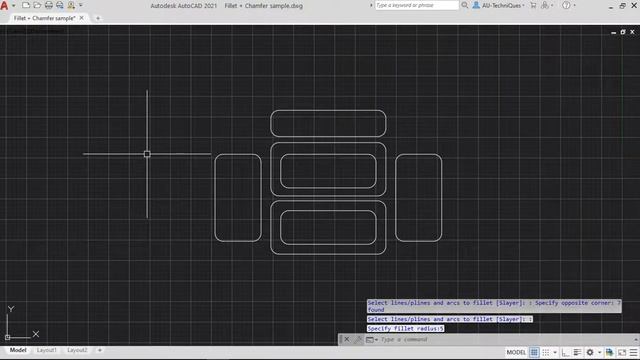Toggle Ortho mode in status bar
The width and height of the screenshot is (640, 360).
pos(565,352)
